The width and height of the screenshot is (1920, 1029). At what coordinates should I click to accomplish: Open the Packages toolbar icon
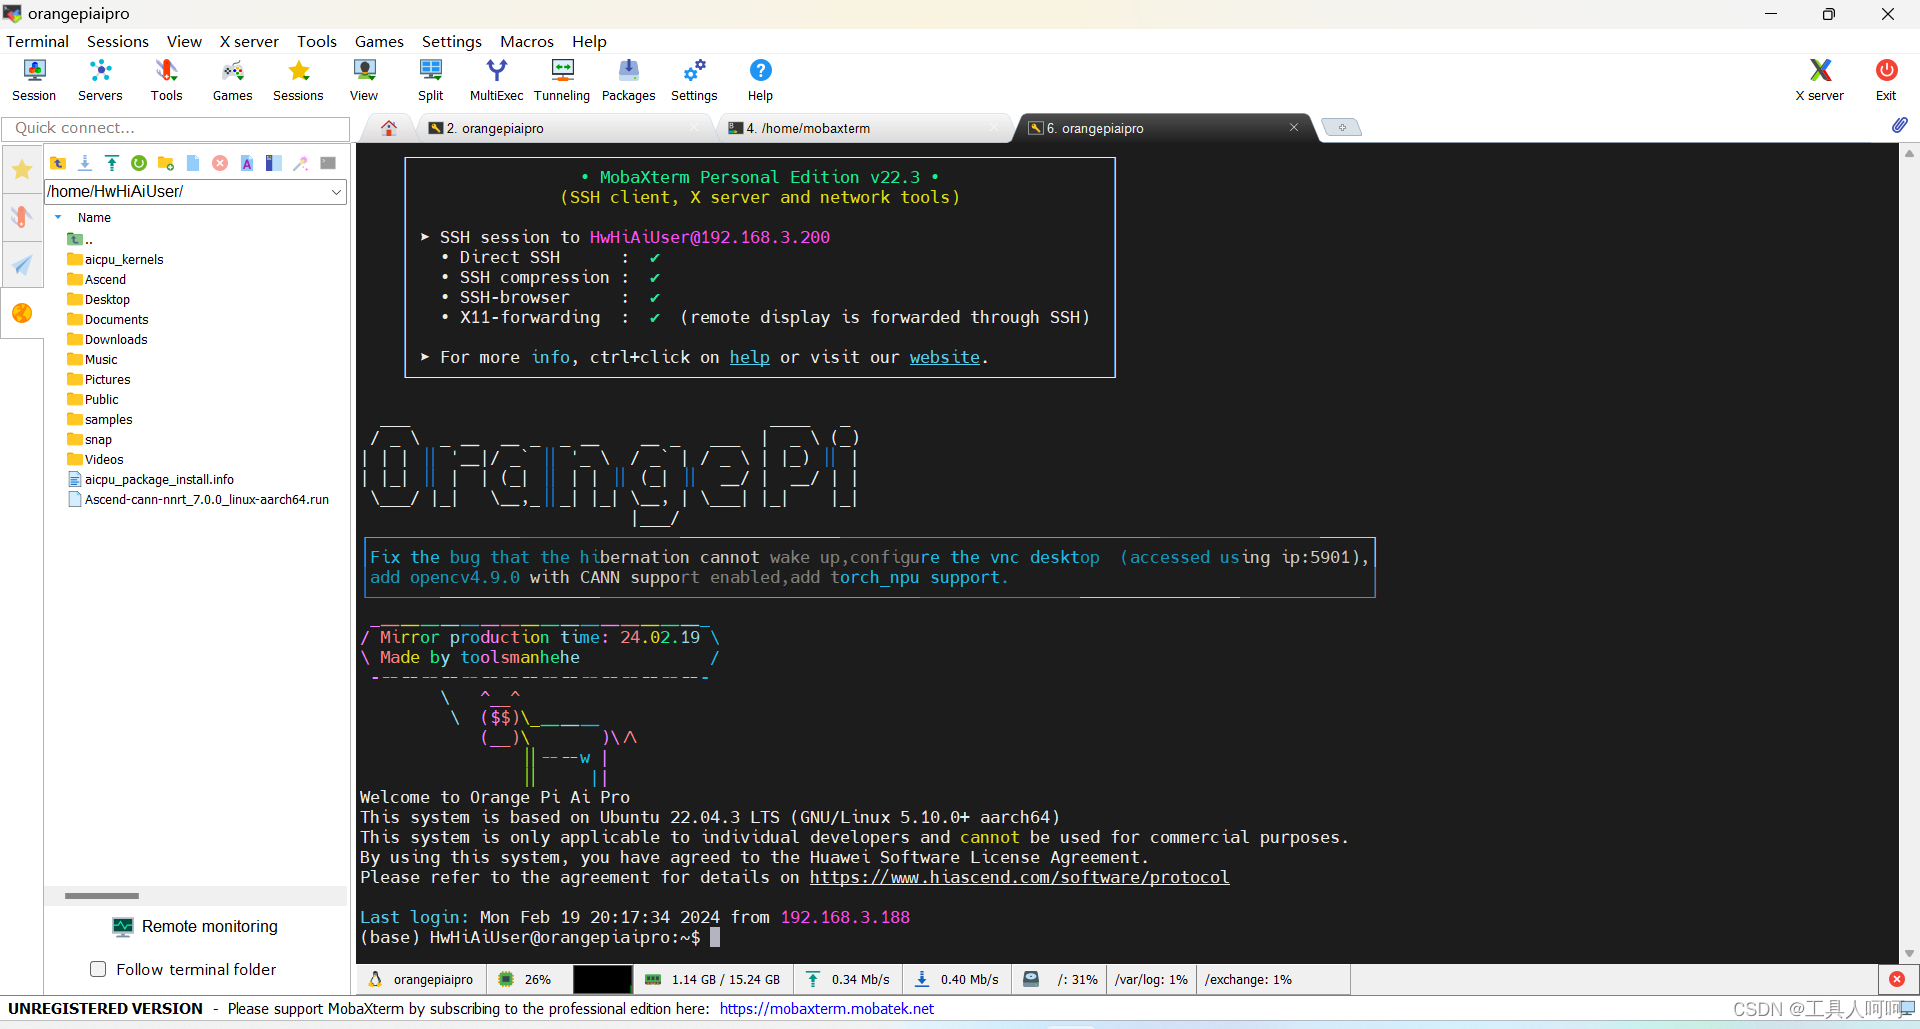[628, 80]
